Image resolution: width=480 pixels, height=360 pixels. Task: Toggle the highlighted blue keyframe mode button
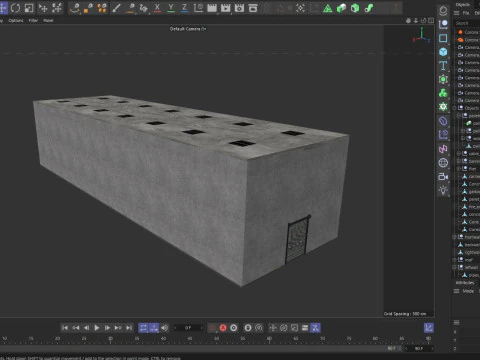tap(315, 328)
